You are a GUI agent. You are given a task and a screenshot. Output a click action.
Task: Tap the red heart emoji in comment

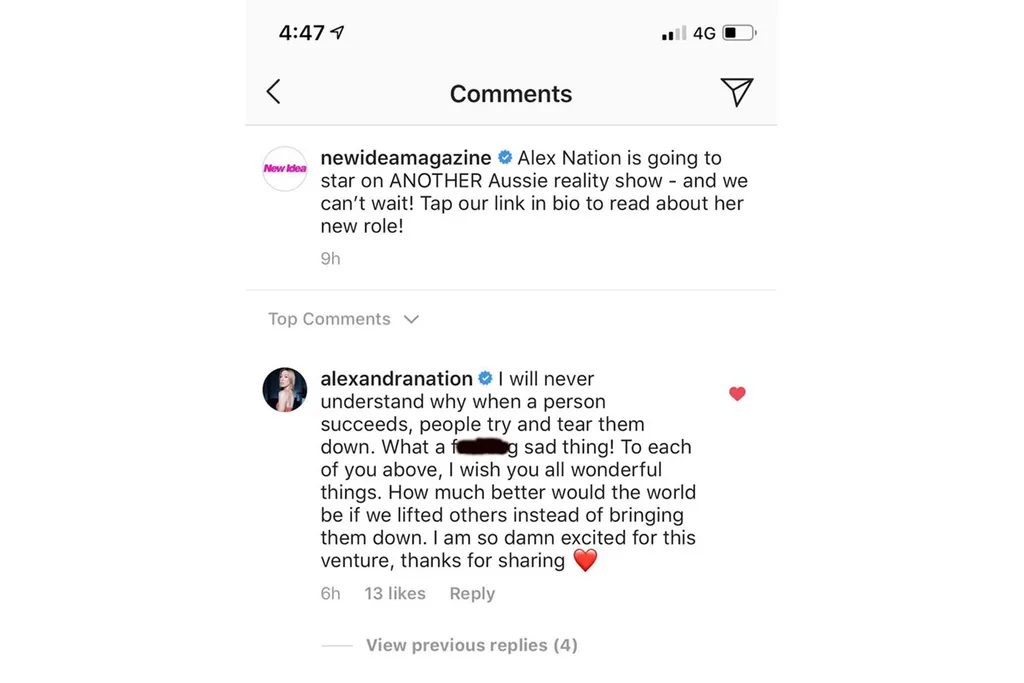click(585, 560)
